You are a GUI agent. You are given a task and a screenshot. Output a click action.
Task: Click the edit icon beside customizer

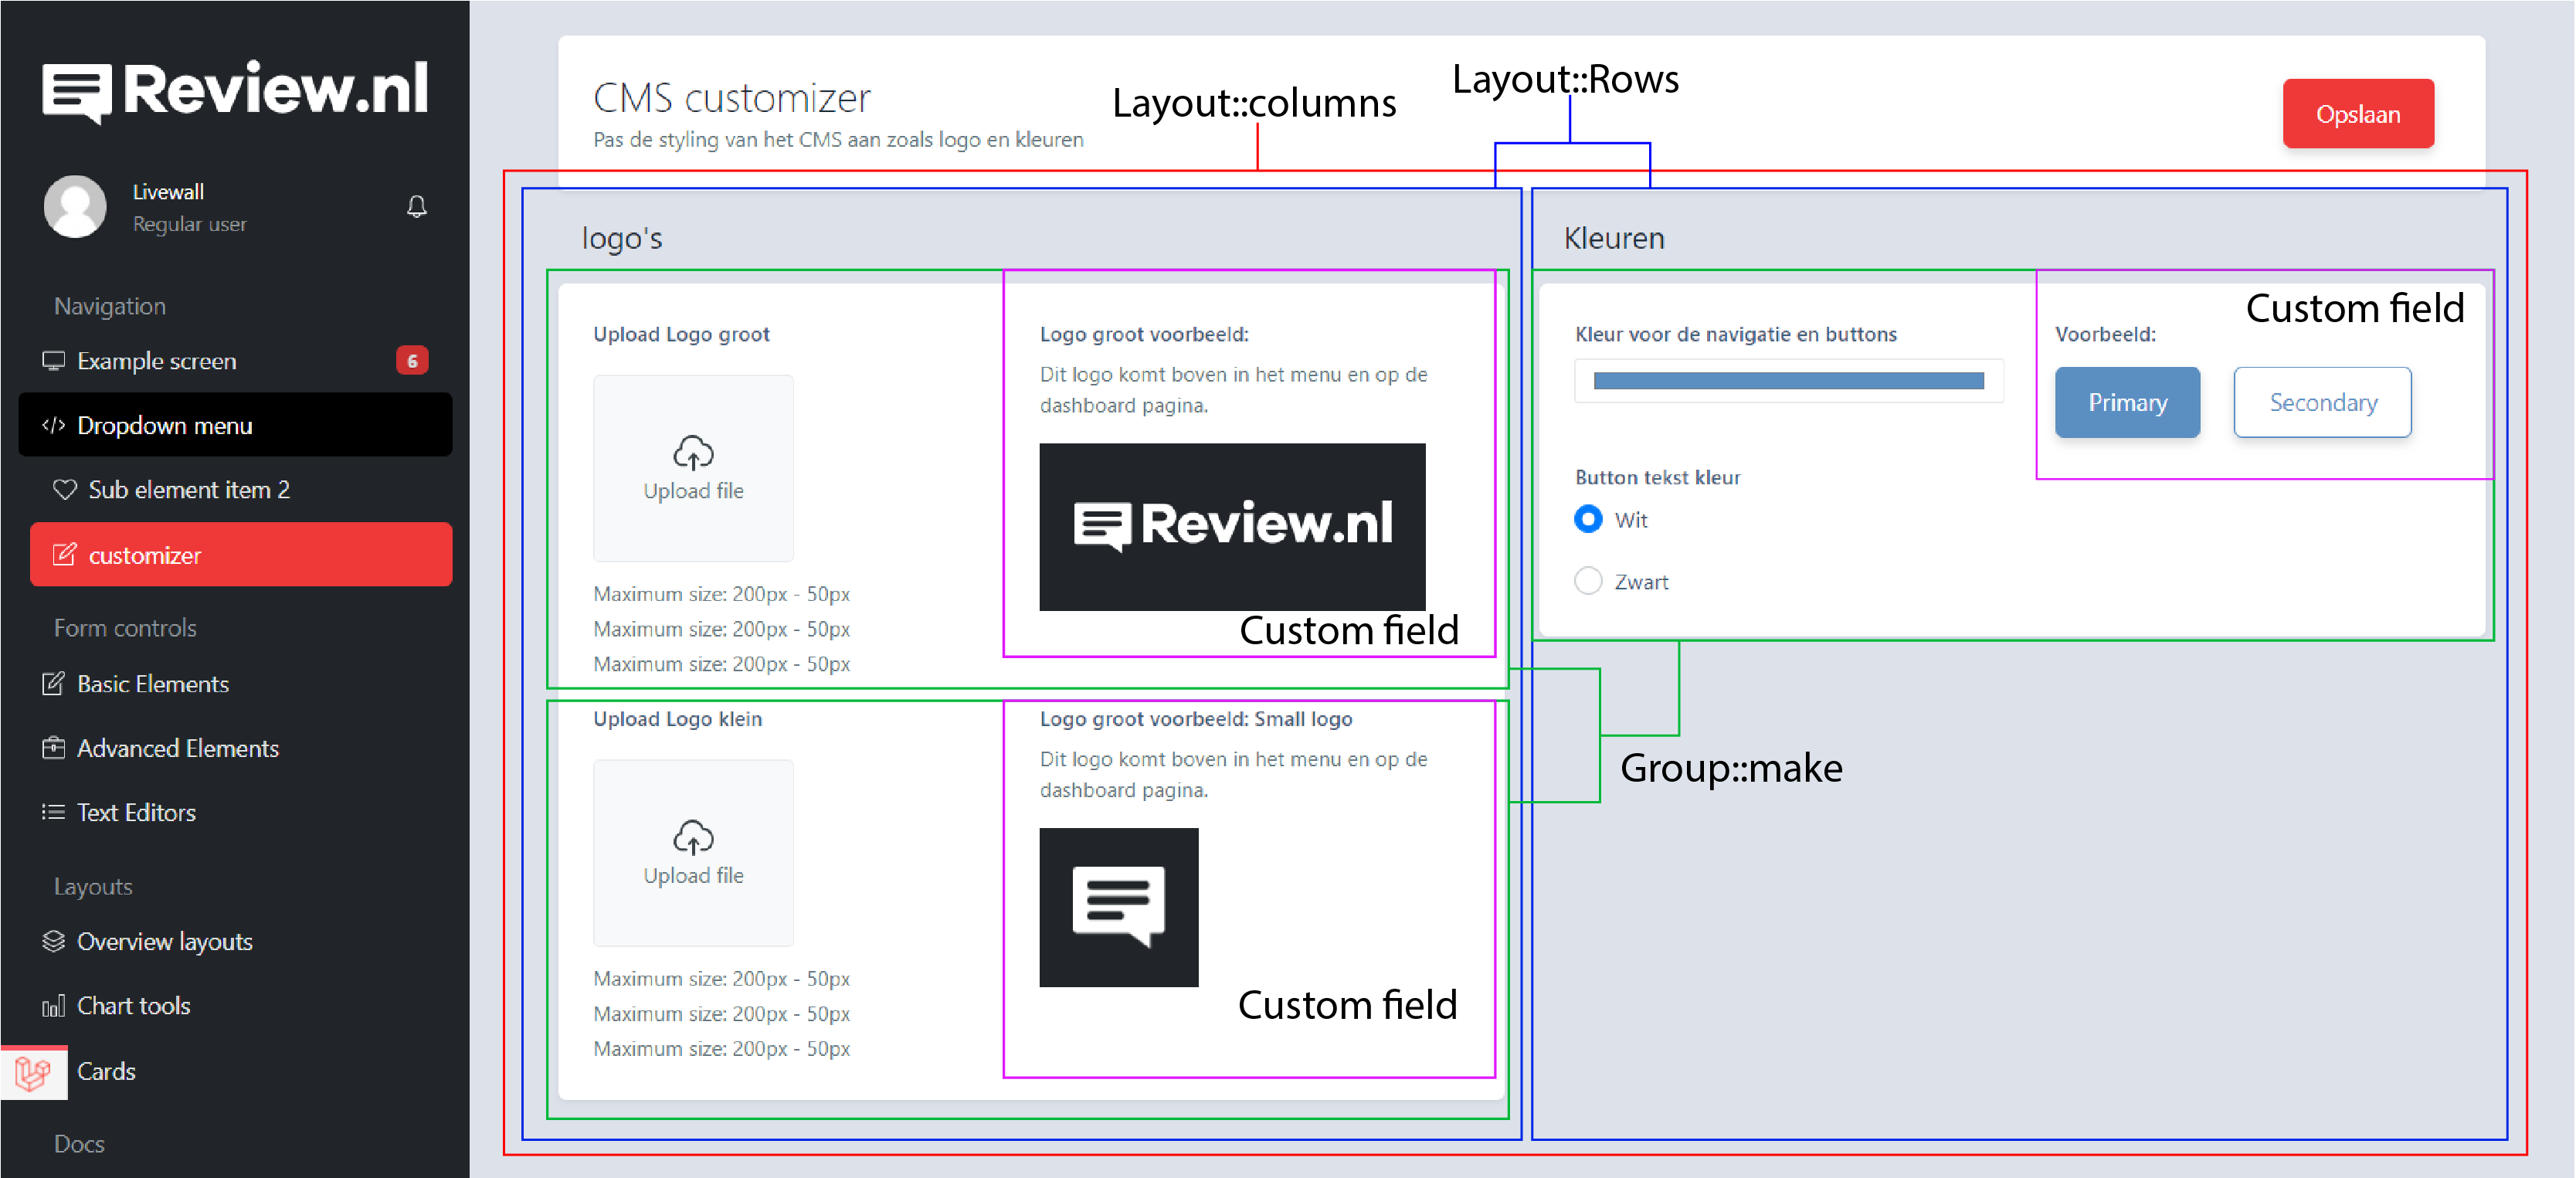click(64, 555)
